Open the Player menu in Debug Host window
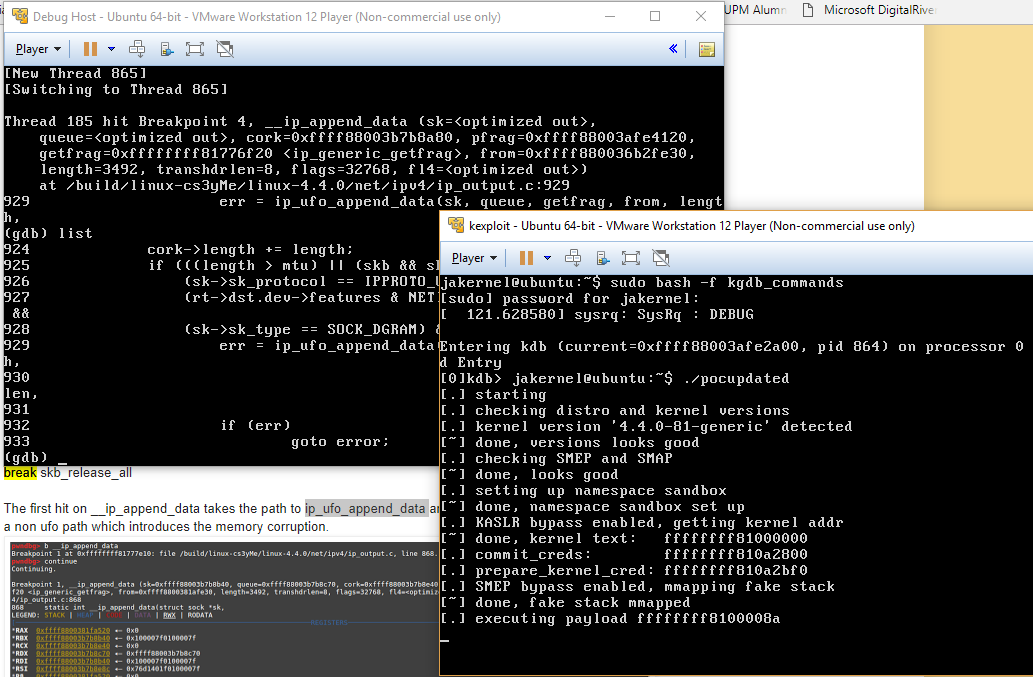1033x677 pixels. point(35,48)
